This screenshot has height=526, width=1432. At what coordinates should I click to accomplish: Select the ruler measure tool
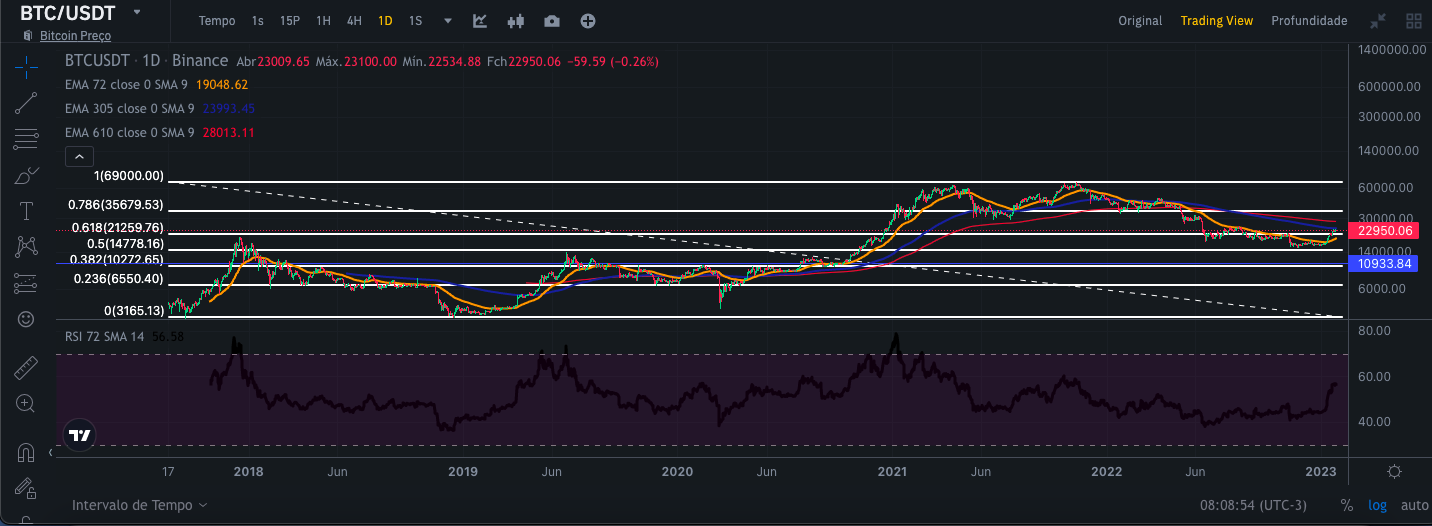[26, 367]
